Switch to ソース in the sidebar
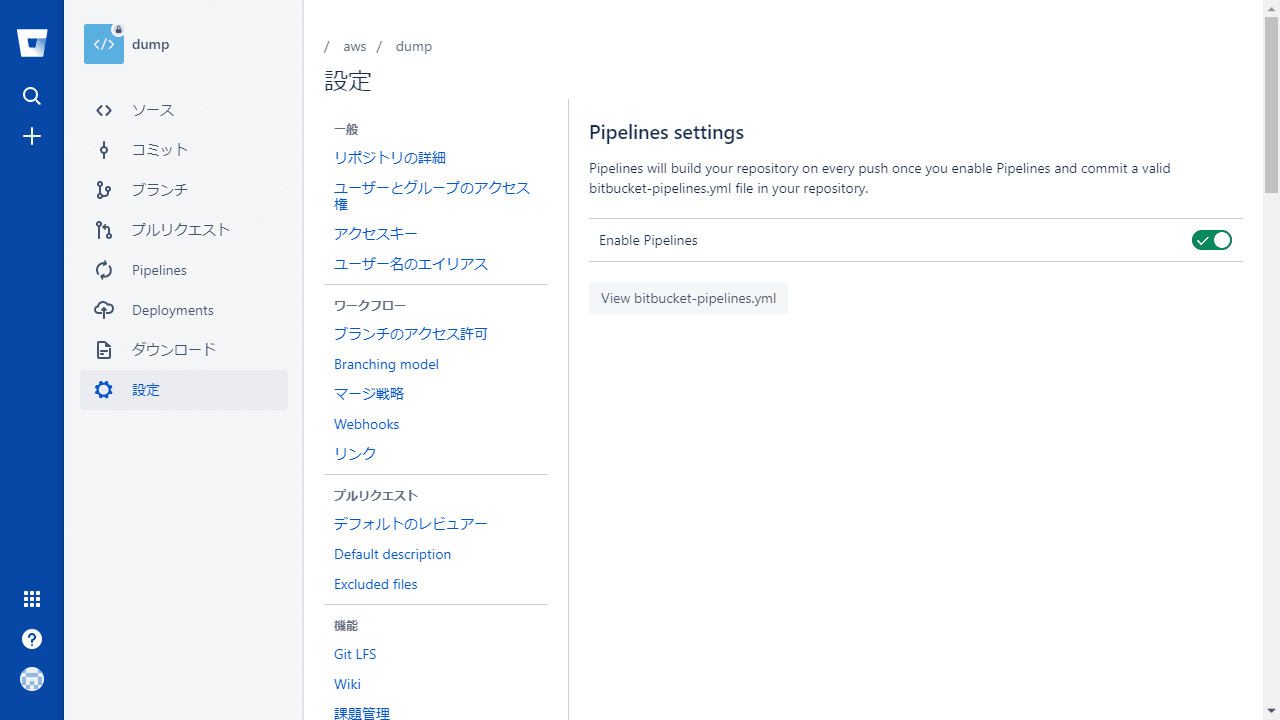Screen dimensions: 1280x720 (151, 110)
